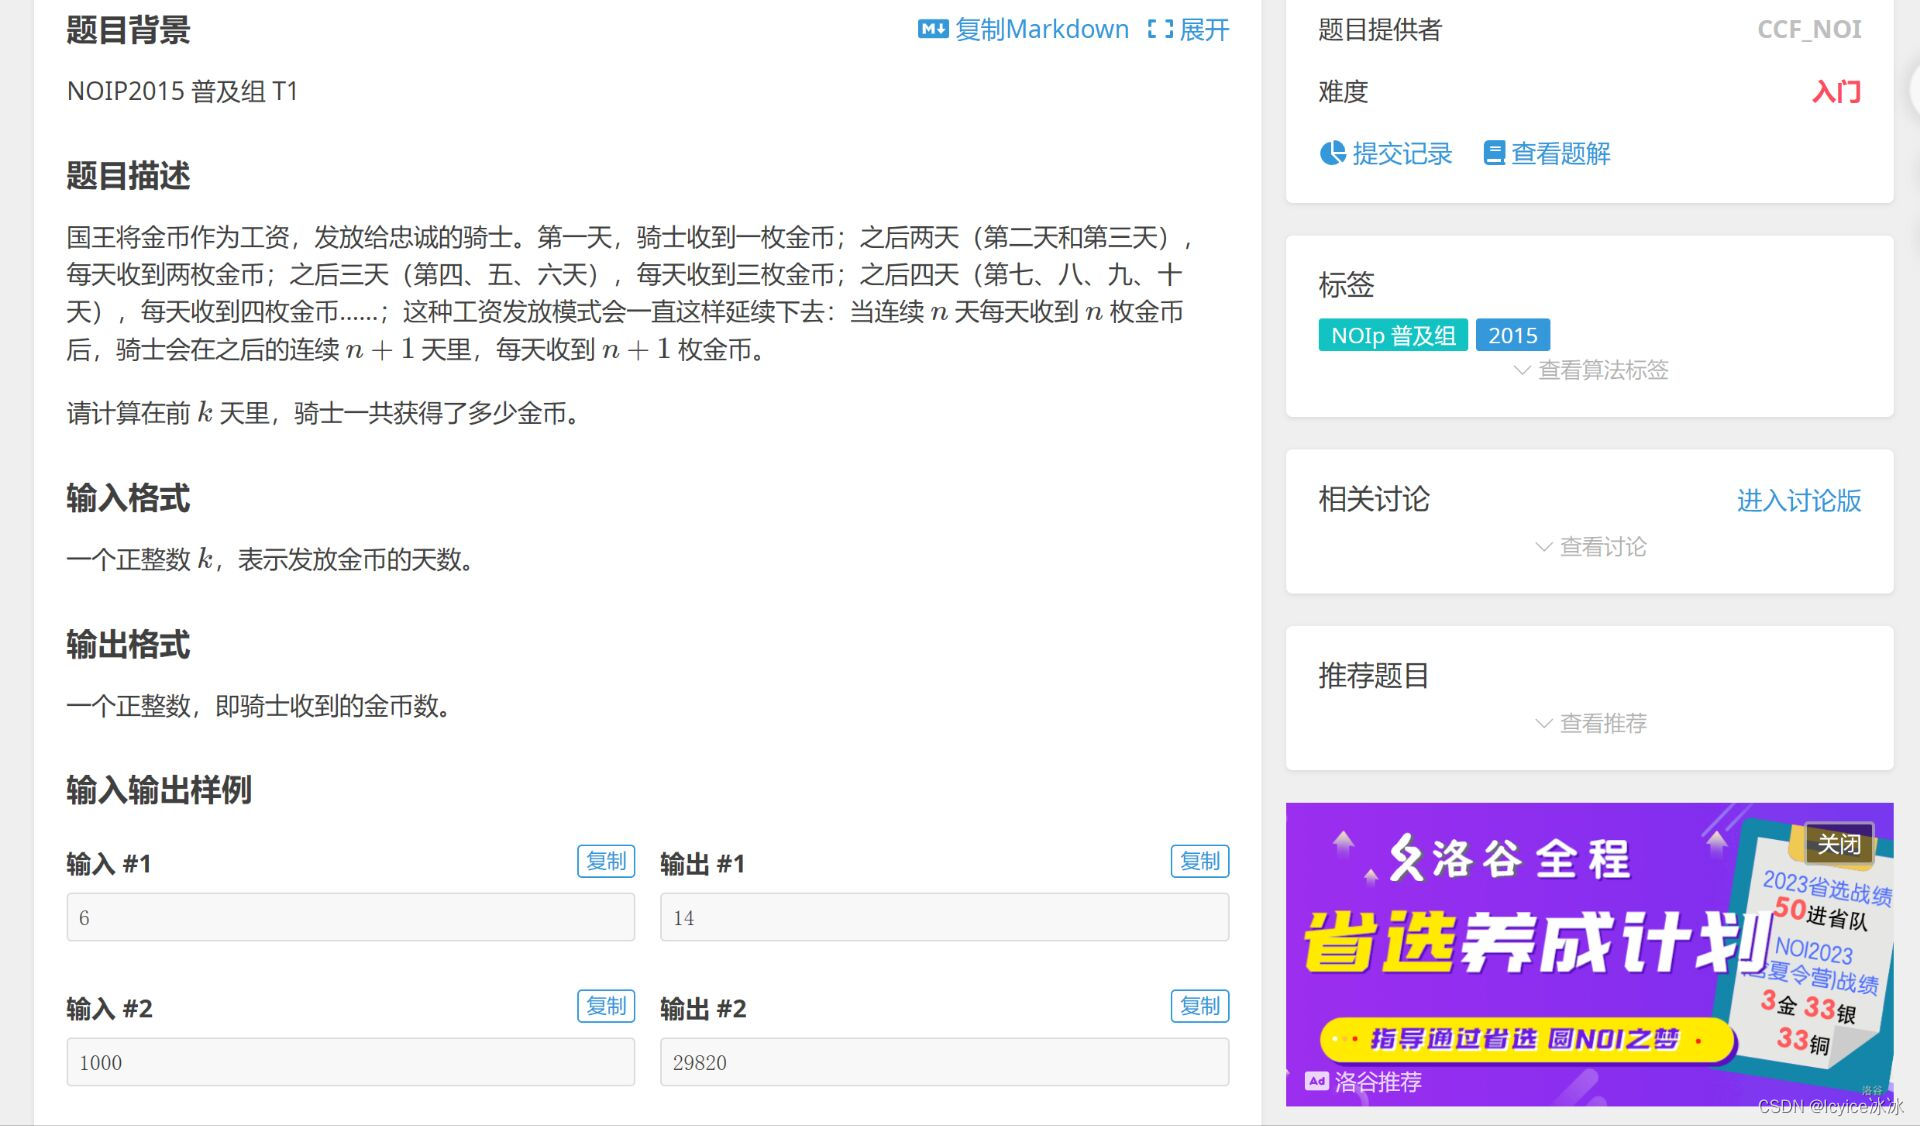Copy sample input #2

point(605,1006)
